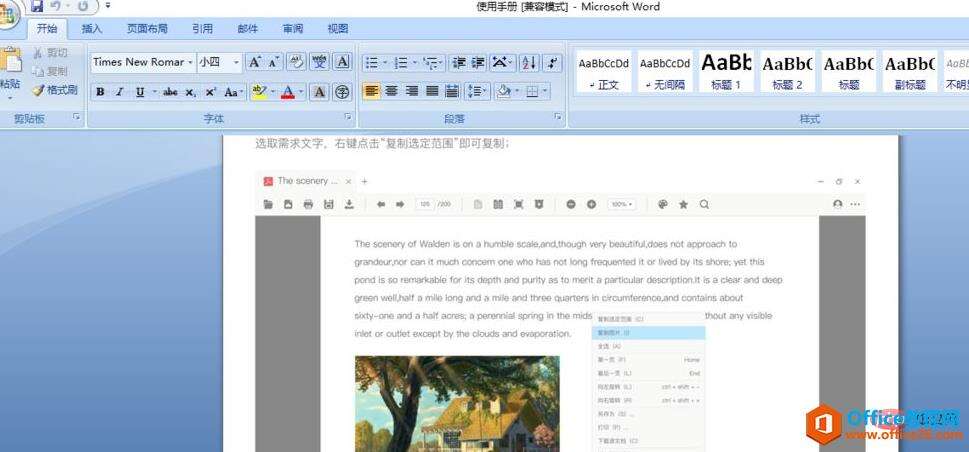This screenshot has width=969, height=452.
Task: Click the Grow Font icon
Action: pos(254,62)
